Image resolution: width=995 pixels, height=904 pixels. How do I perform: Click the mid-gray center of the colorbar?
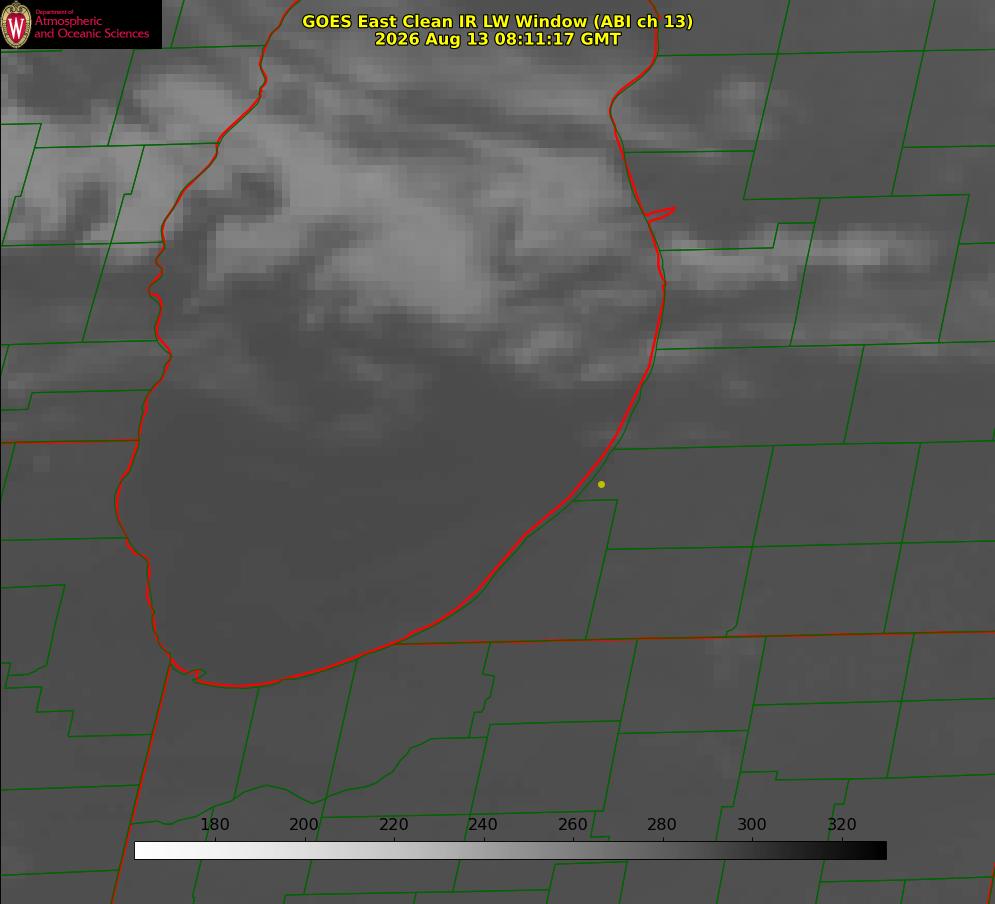point(510,850)
